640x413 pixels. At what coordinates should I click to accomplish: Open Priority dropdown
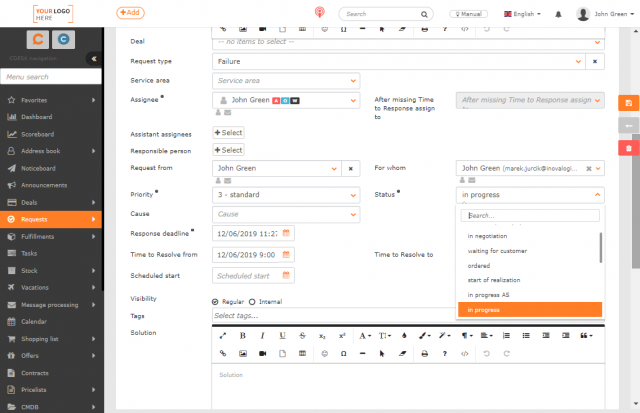[286, 195]
